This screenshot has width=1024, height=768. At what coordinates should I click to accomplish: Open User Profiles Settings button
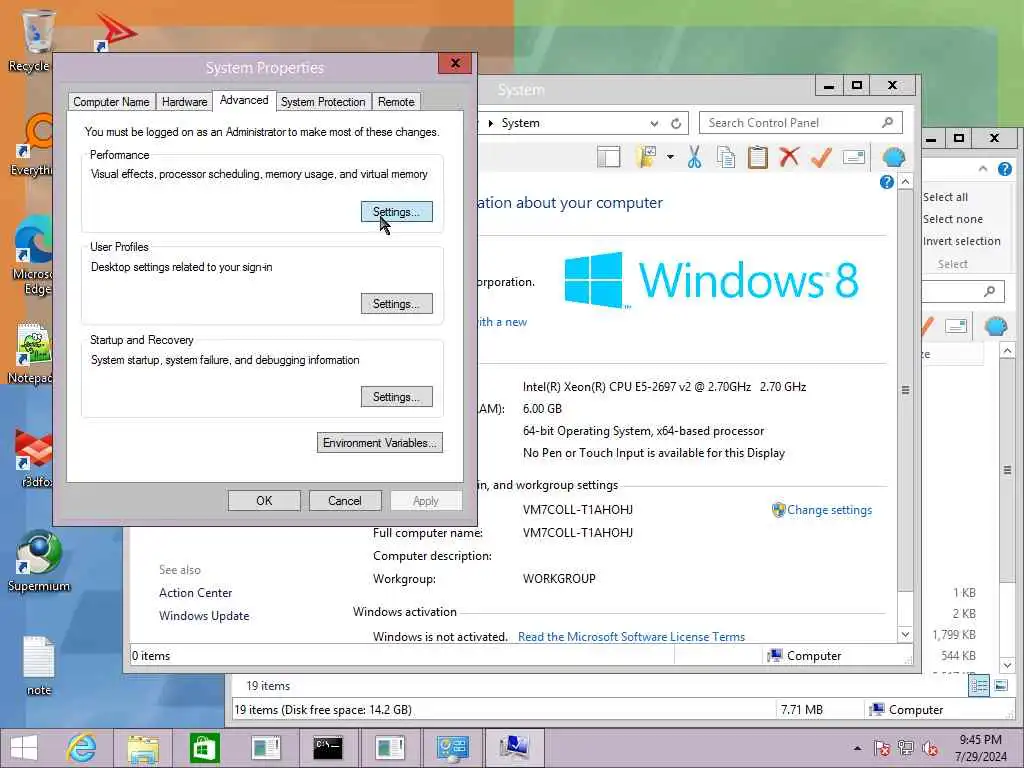pos(396,304)
